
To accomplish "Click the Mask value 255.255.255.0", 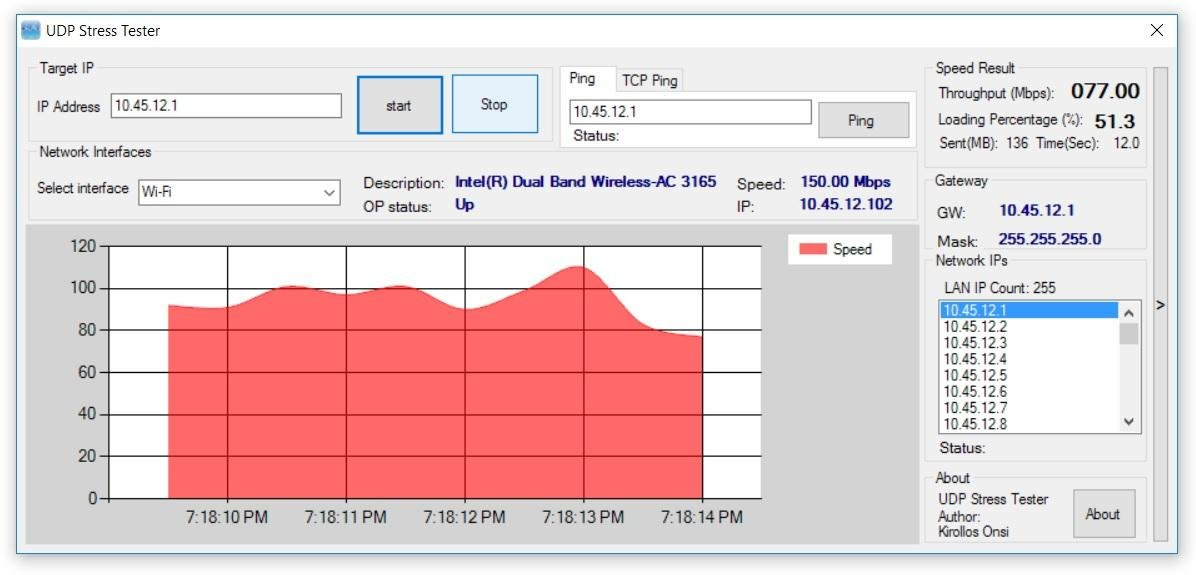I will 1050,239.
